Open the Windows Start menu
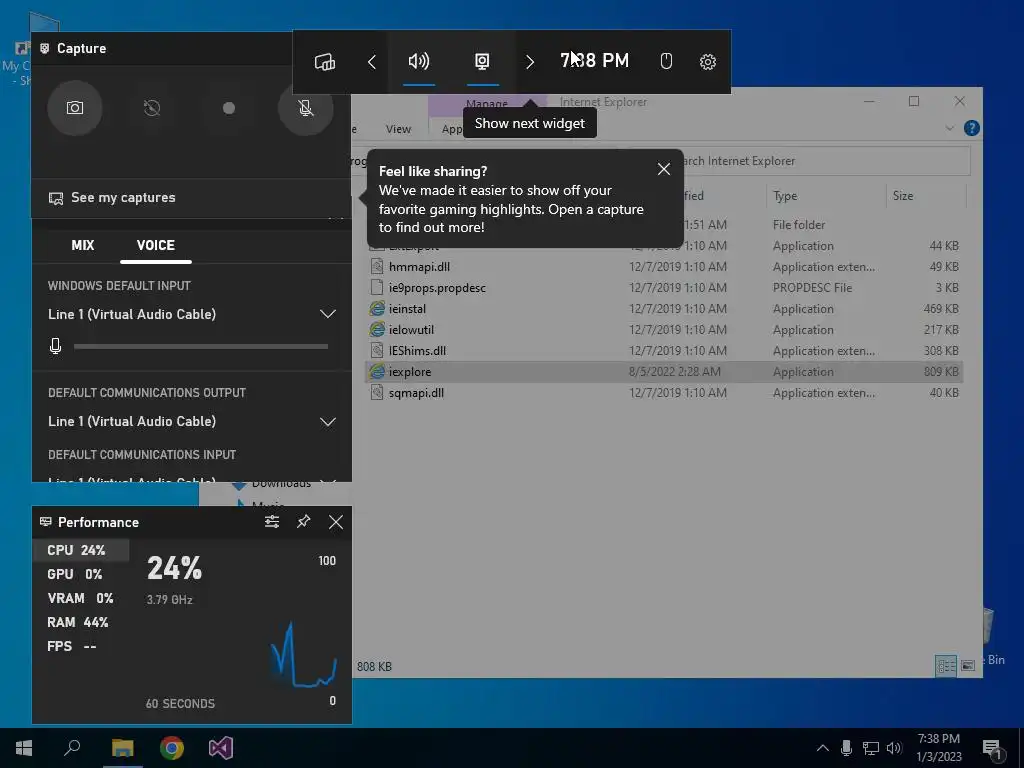This screenshot has height=768, width=1024. (x=24, y=748)
